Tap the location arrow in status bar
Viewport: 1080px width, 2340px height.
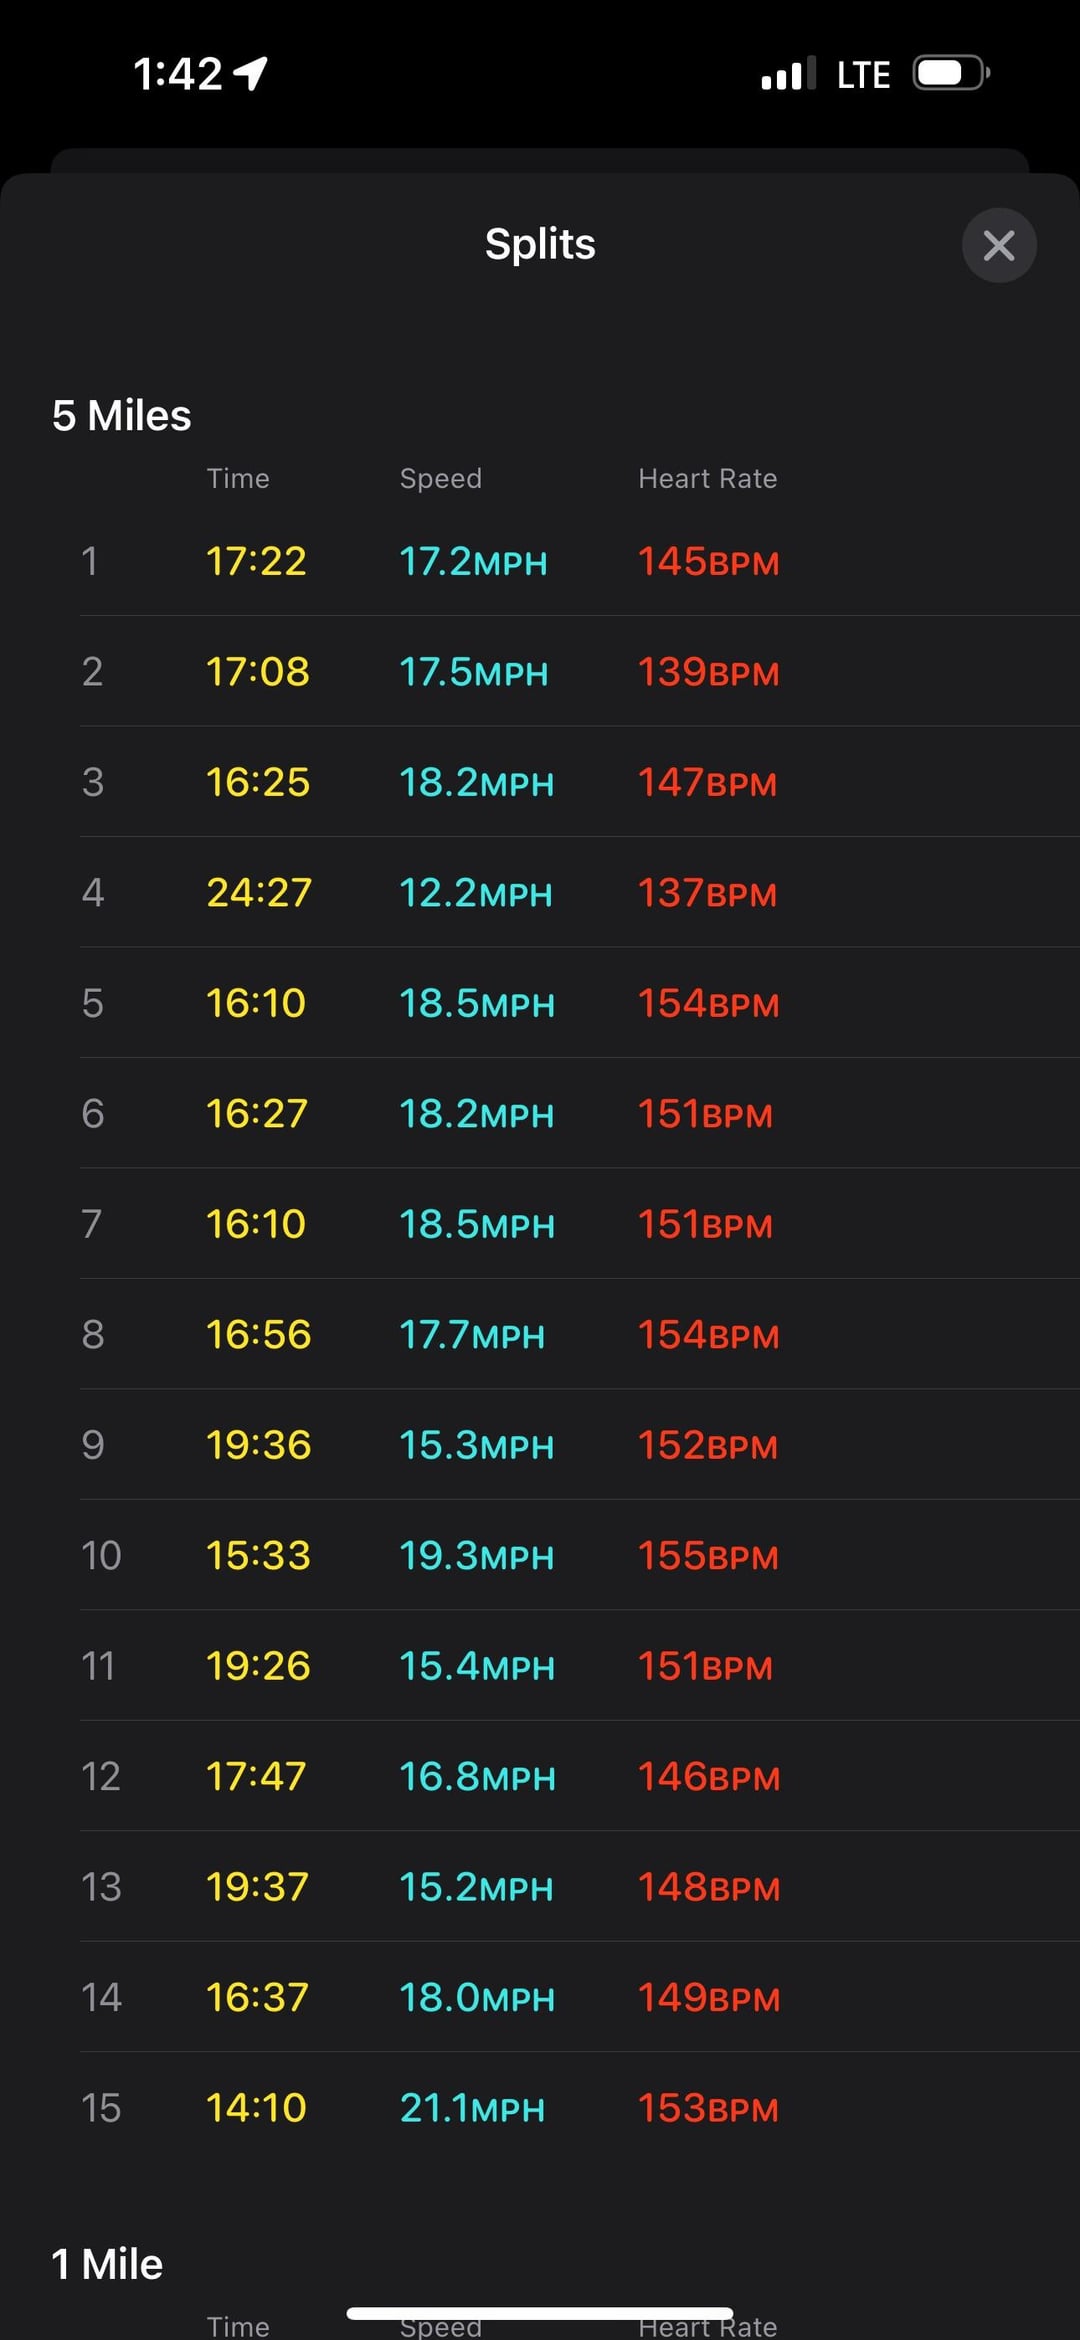(250, 73)
